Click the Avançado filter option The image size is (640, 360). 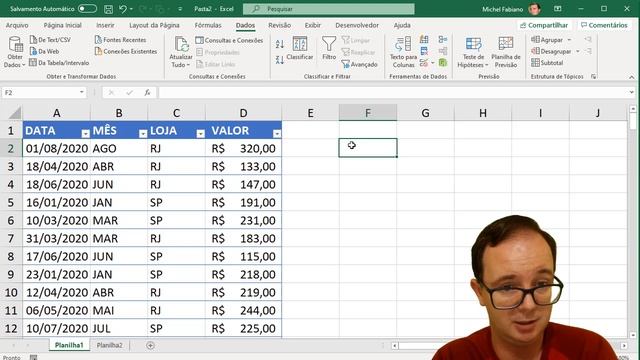click(360, 64)
